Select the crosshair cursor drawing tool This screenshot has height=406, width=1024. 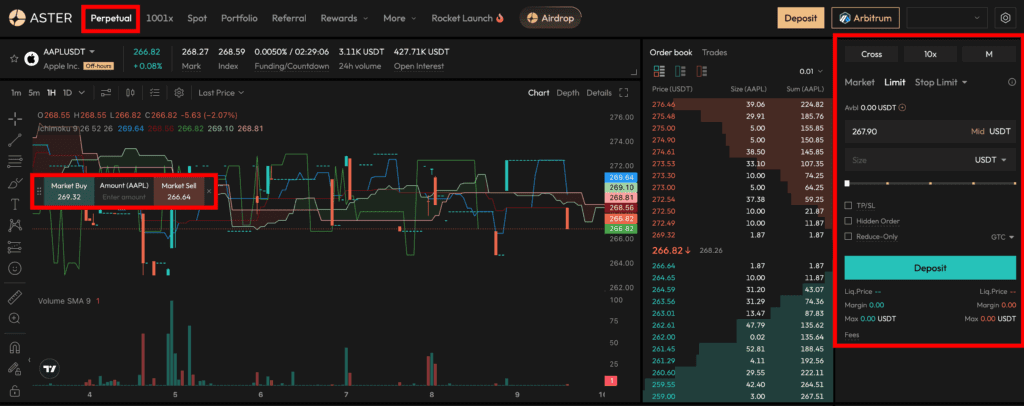tap(15, 118)
